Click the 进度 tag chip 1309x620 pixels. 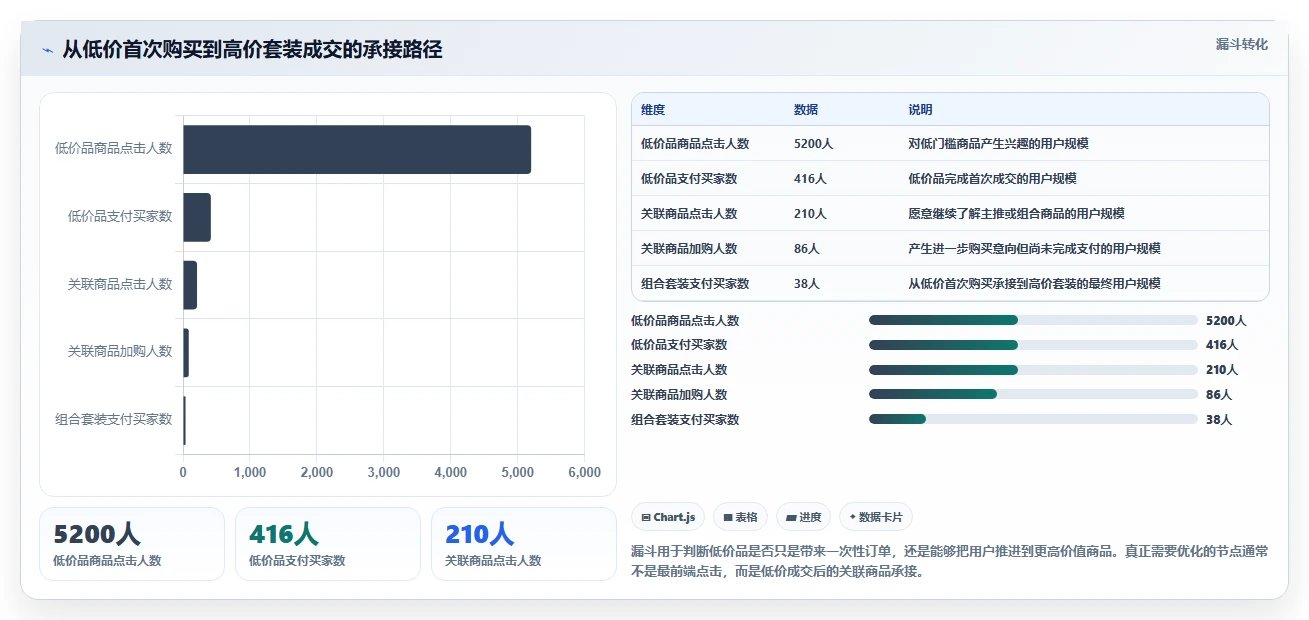click(x=803, y=517)
